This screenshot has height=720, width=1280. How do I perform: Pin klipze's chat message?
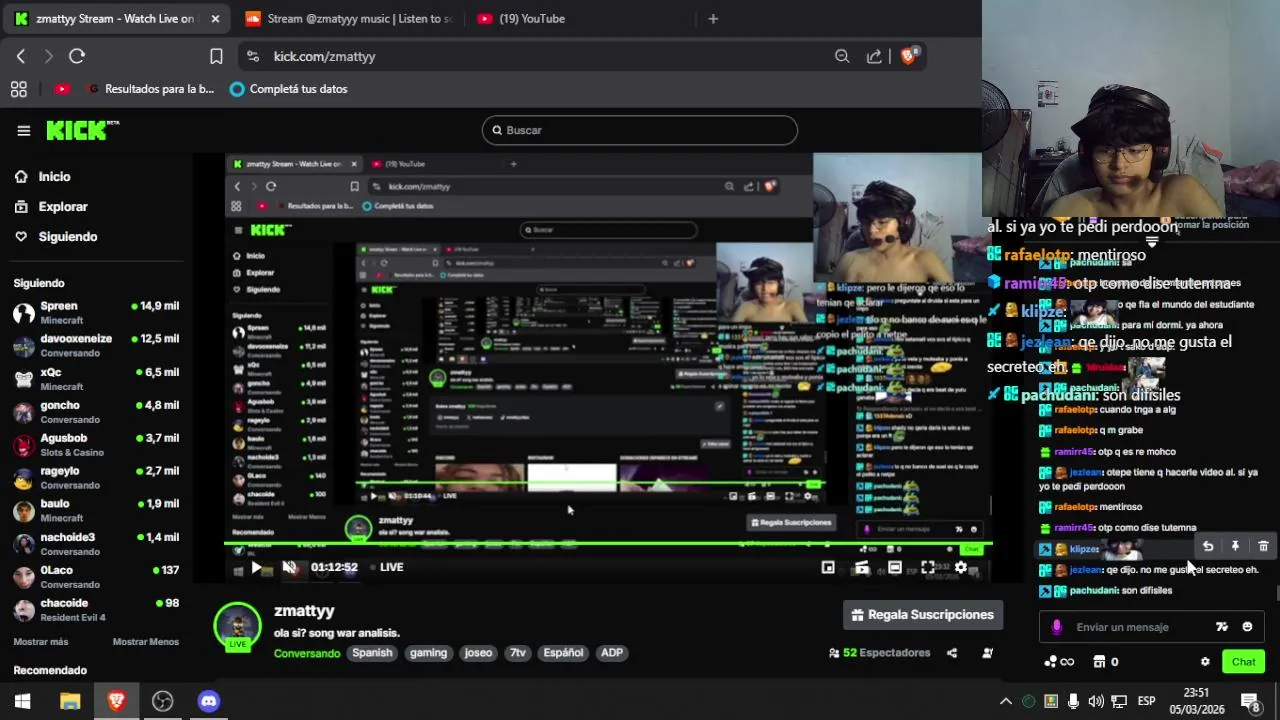1235,546
